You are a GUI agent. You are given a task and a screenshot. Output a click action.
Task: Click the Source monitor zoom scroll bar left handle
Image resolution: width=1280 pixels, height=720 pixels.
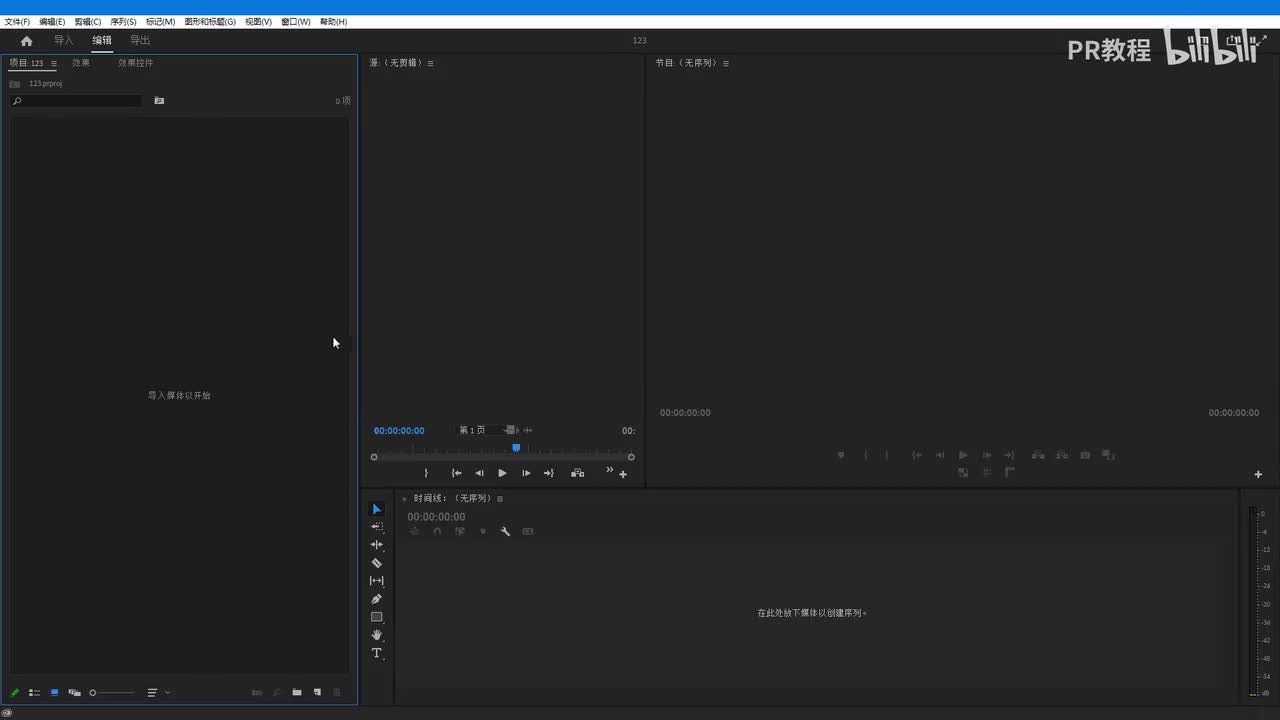[374, 457]
